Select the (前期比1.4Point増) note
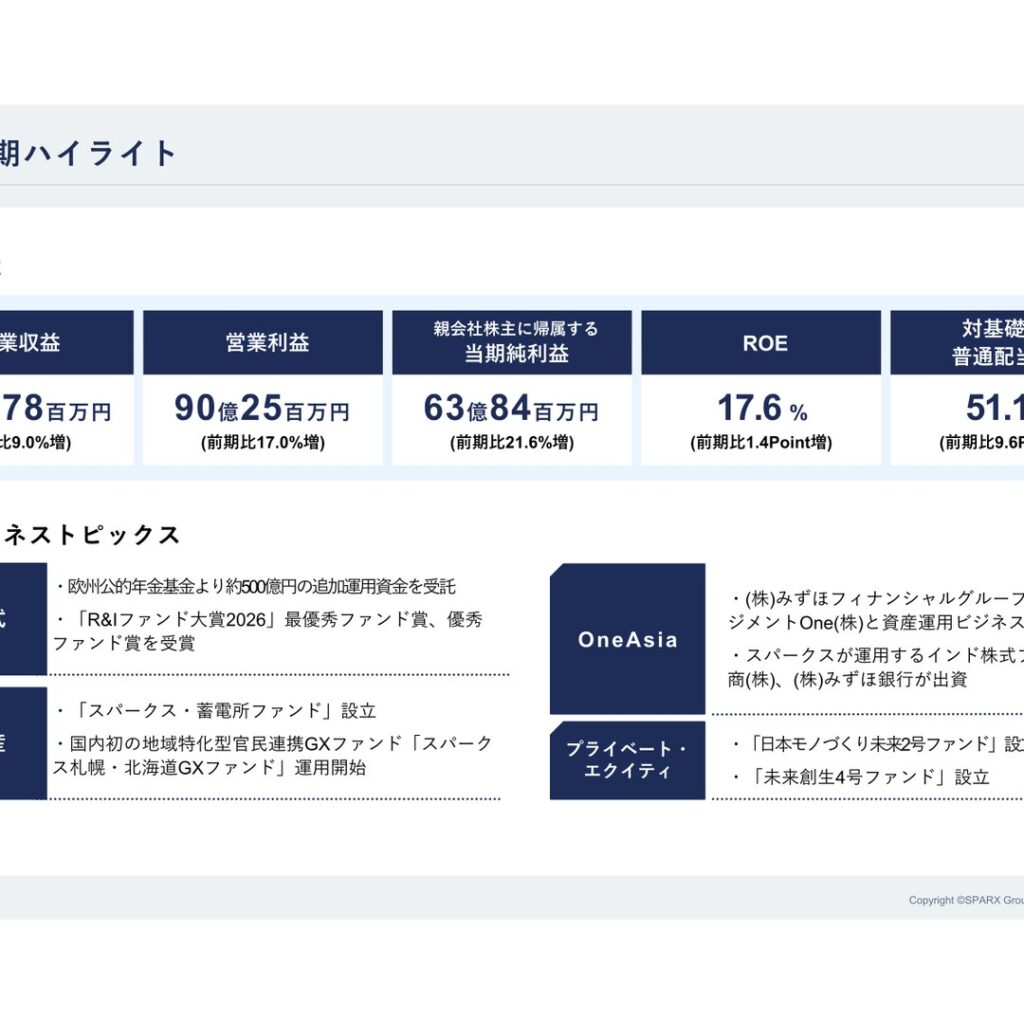This screenshot has height=1024, width=1024. click(761, 443)
